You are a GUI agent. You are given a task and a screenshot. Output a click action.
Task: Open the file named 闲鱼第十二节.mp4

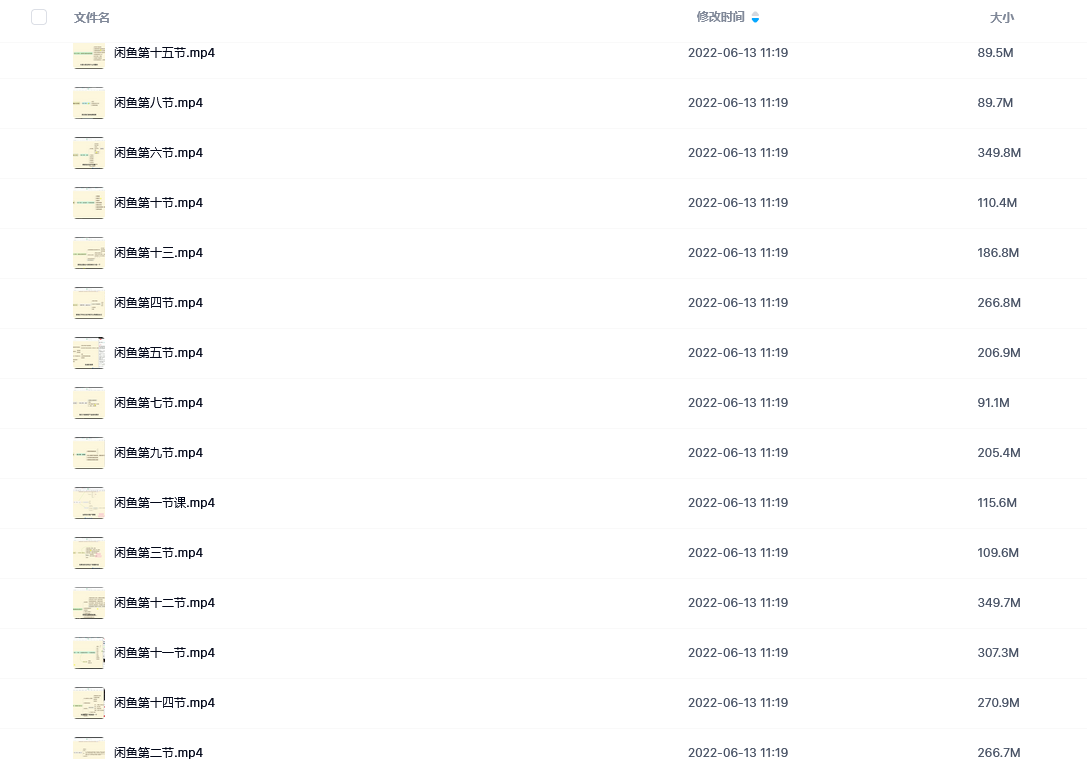pos(164,602)
